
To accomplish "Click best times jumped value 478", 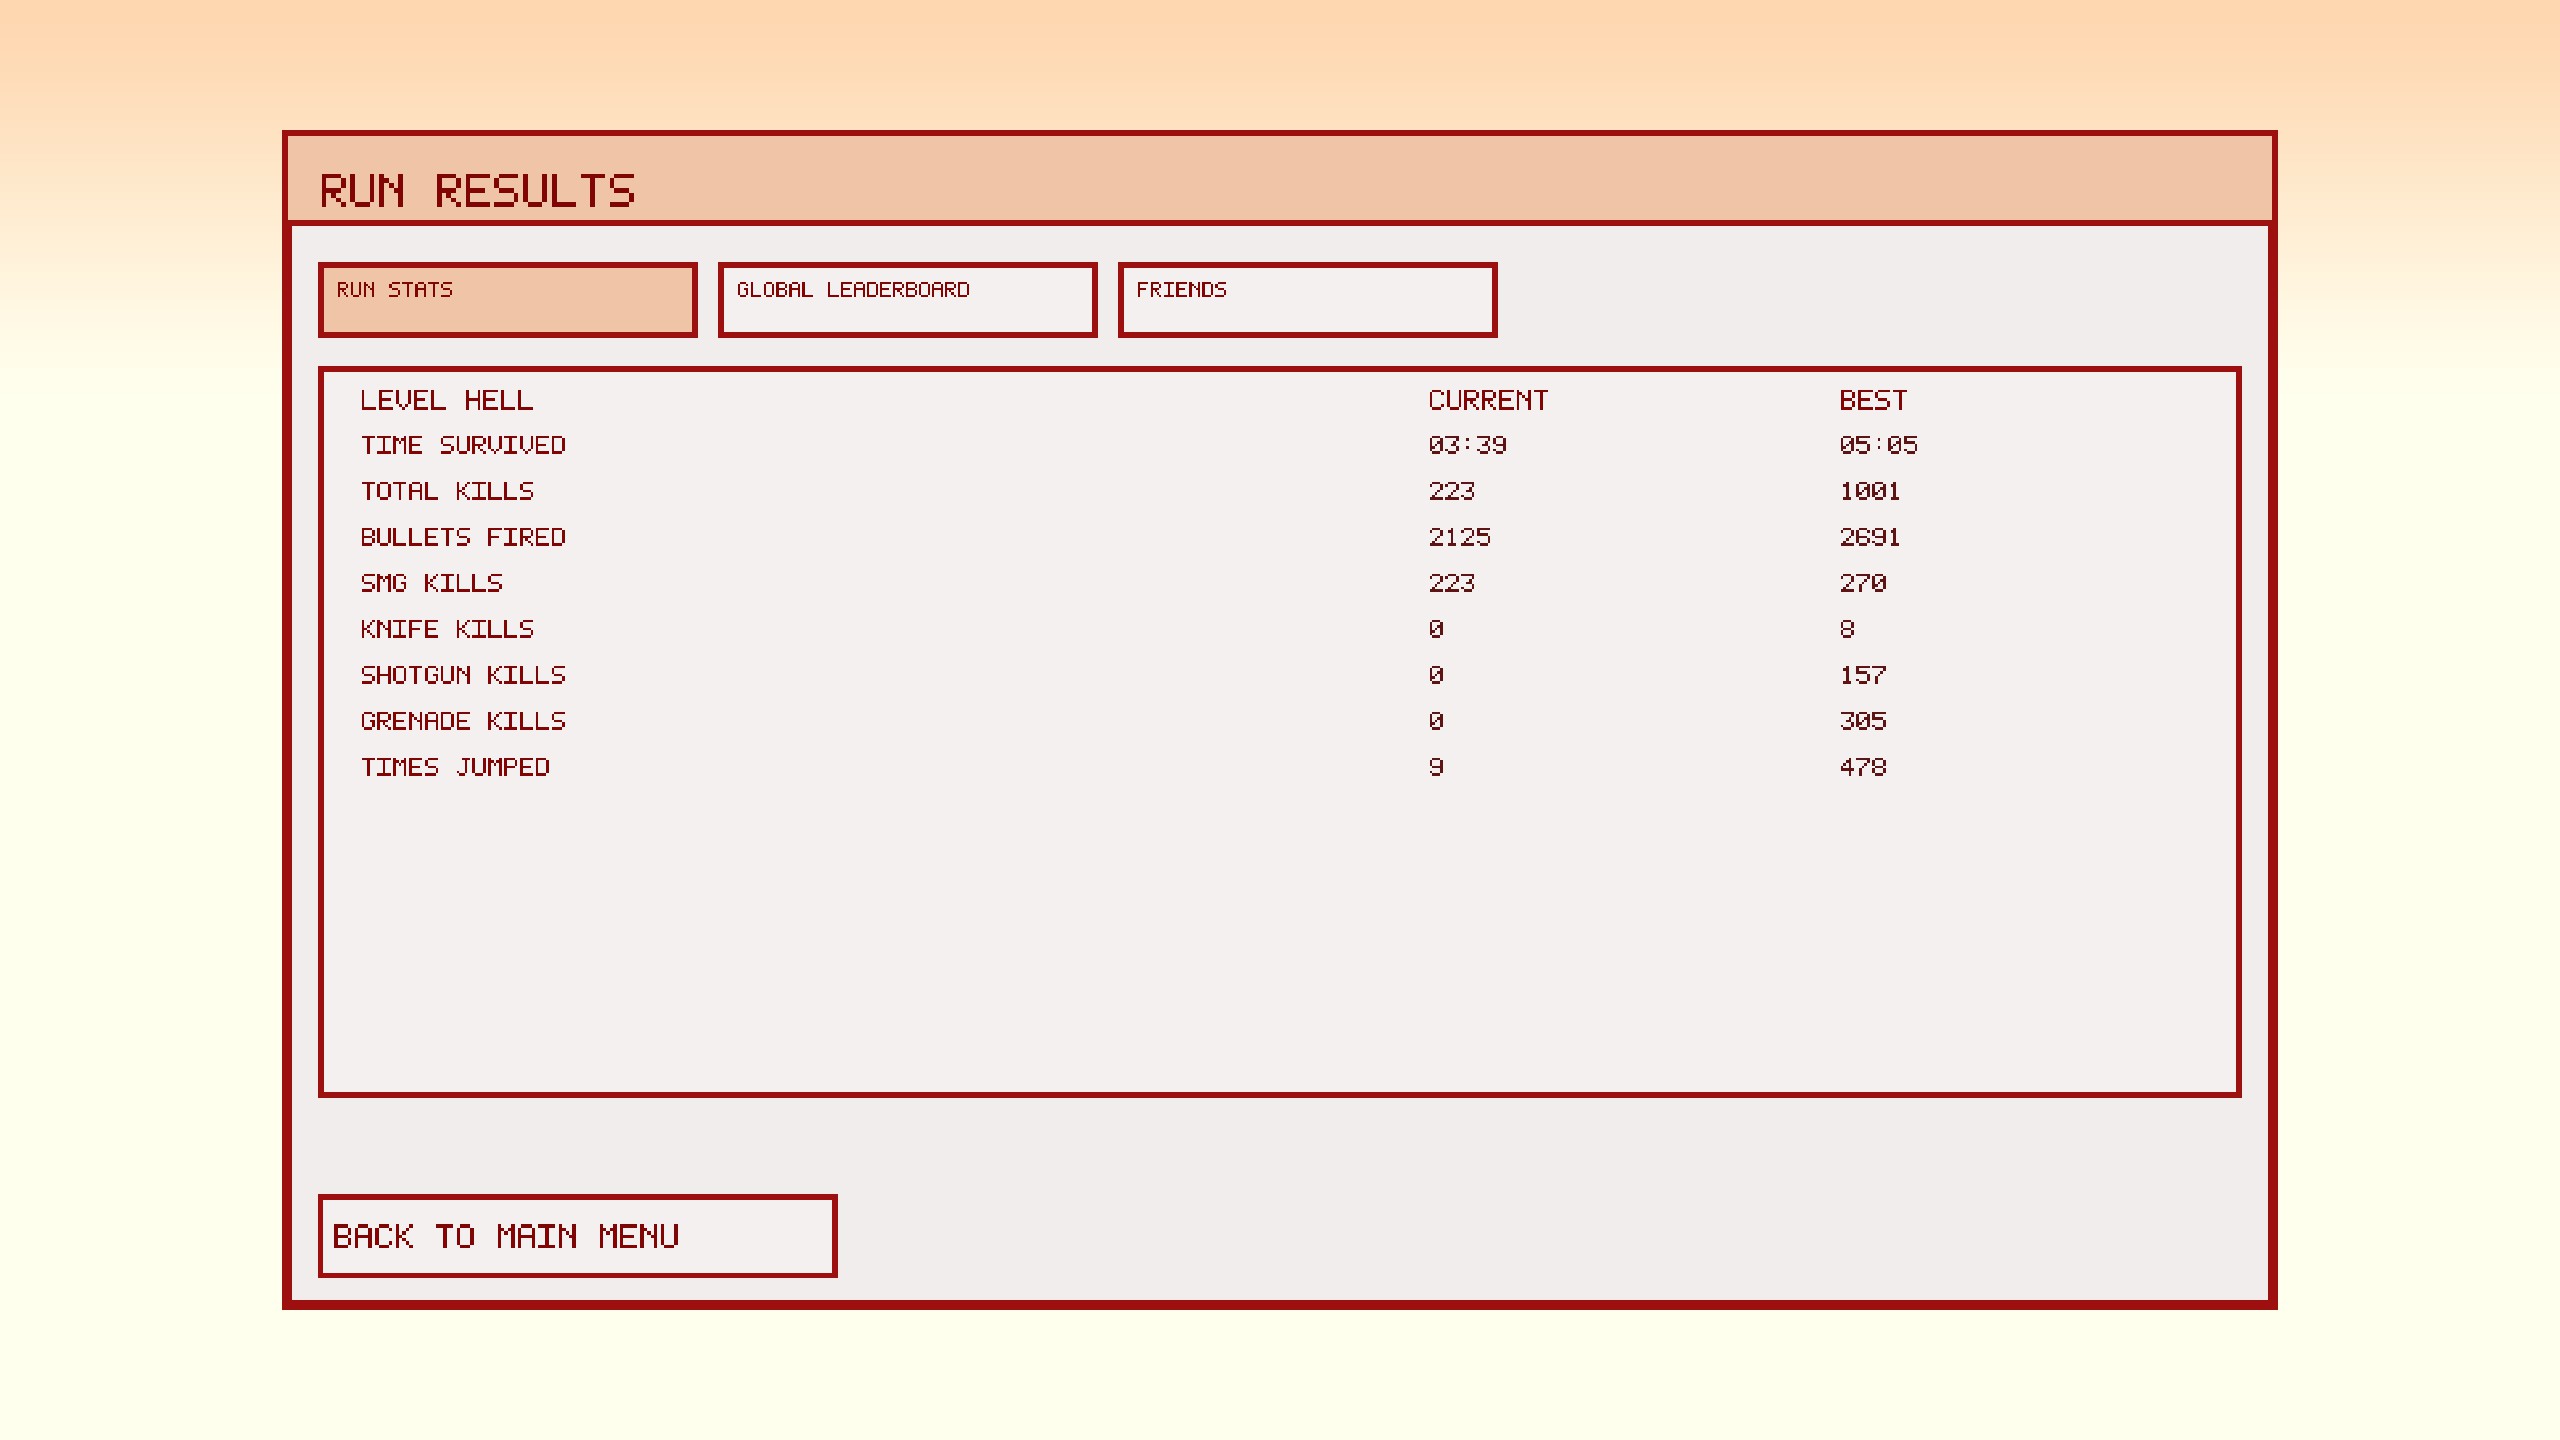I will 1862,768.
